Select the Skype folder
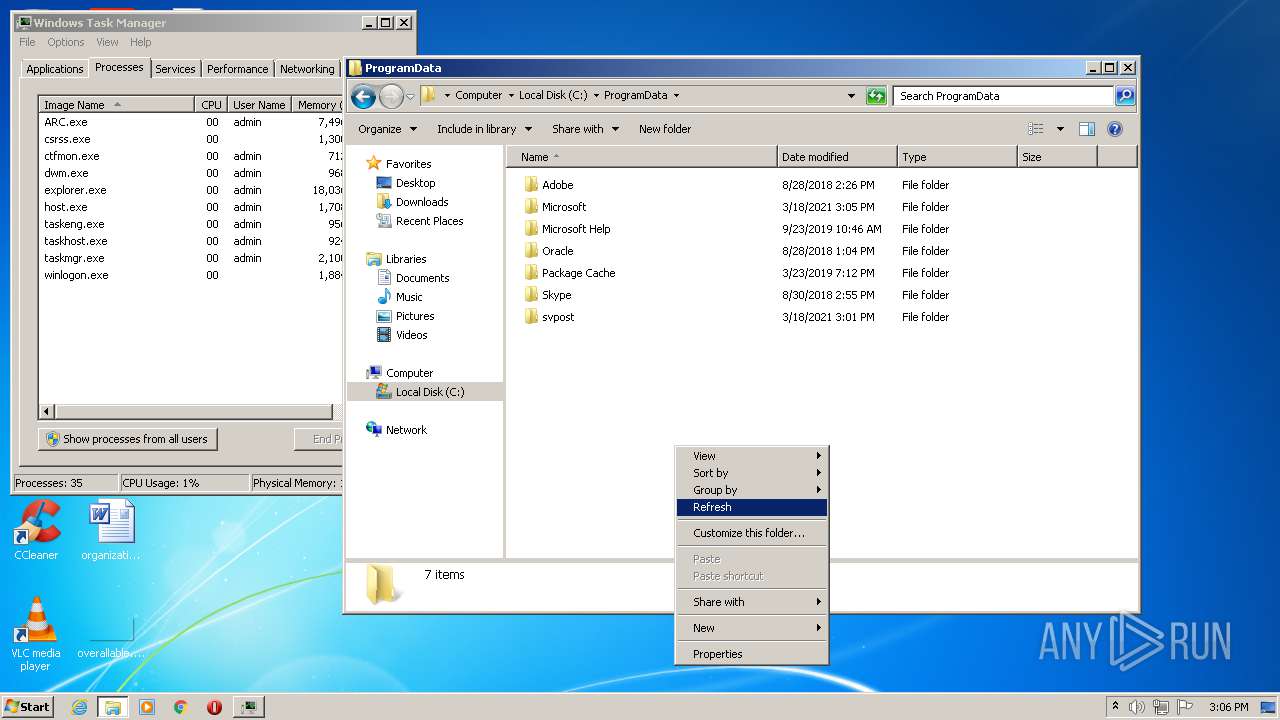 [548, 295]
